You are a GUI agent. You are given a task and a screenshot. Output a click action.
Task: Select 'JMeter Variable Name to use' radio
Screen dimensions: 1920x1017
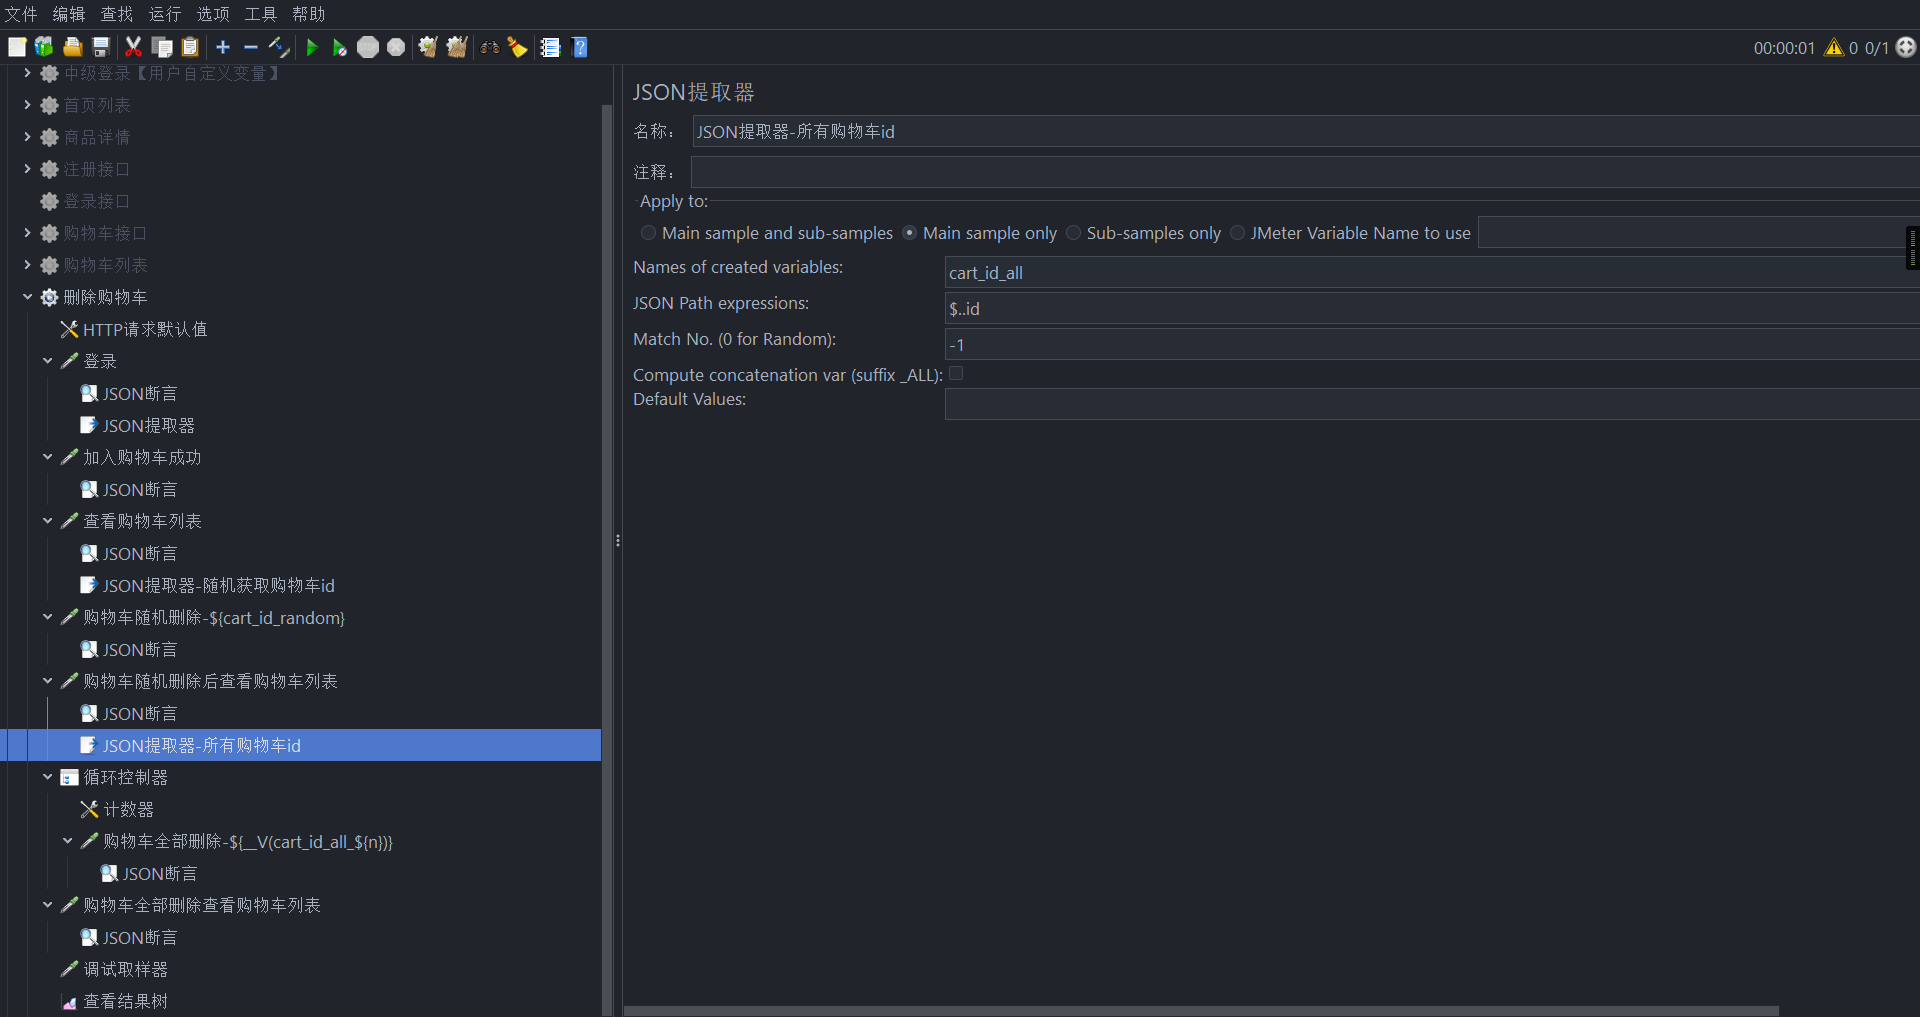(x=1237, y=233)
